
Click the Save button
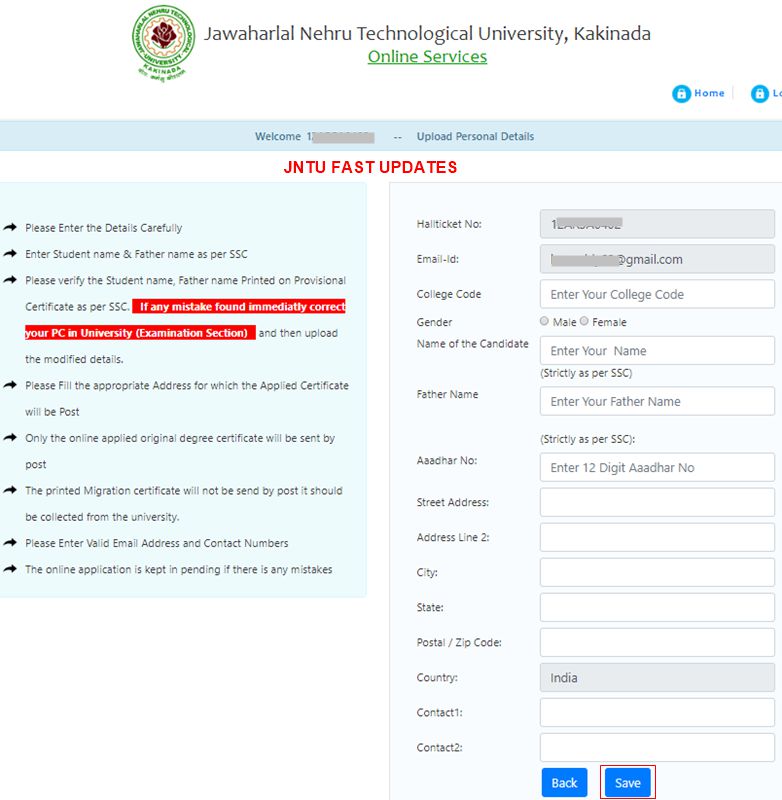(x=627, y=783)
